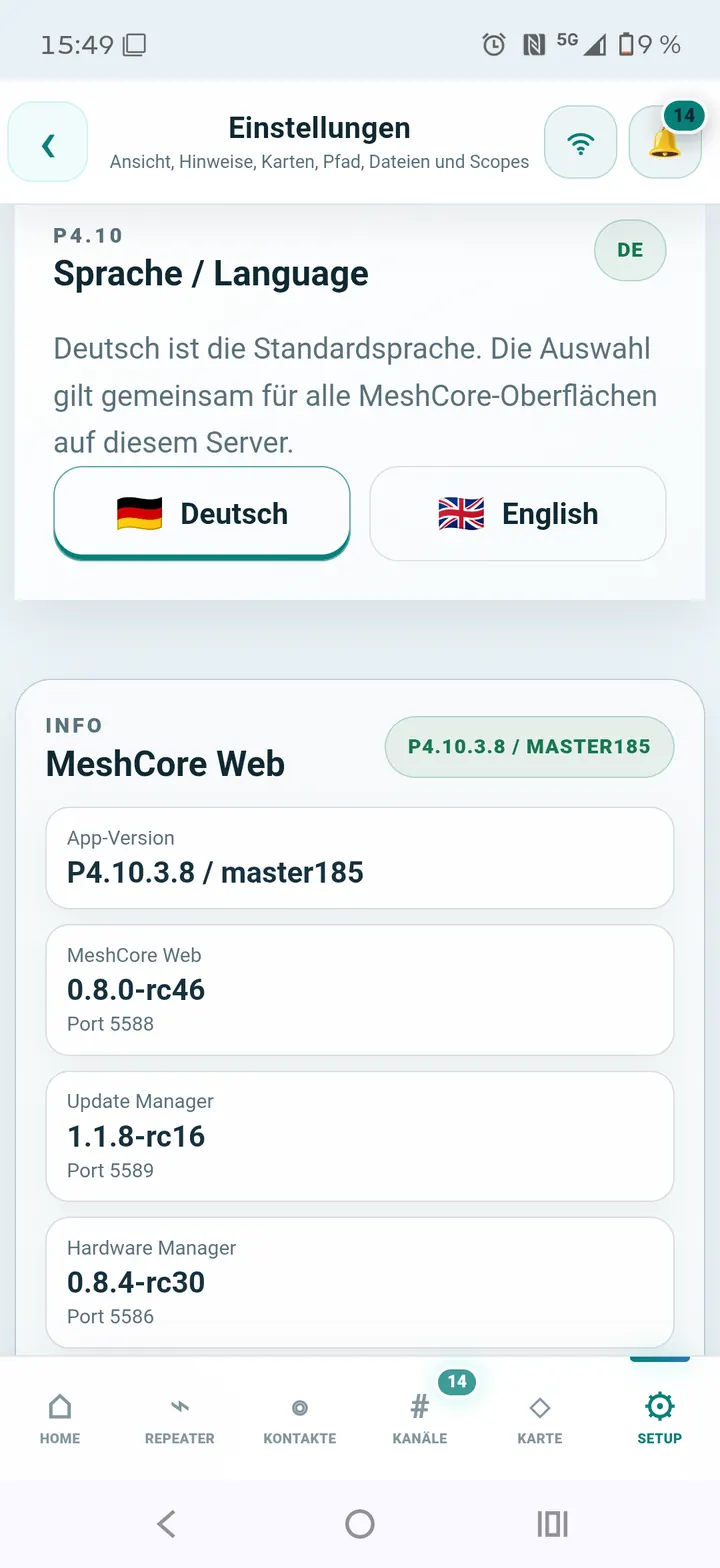
Task: Tap the Android back navigation button
Action: click(x=167, y=1524)
